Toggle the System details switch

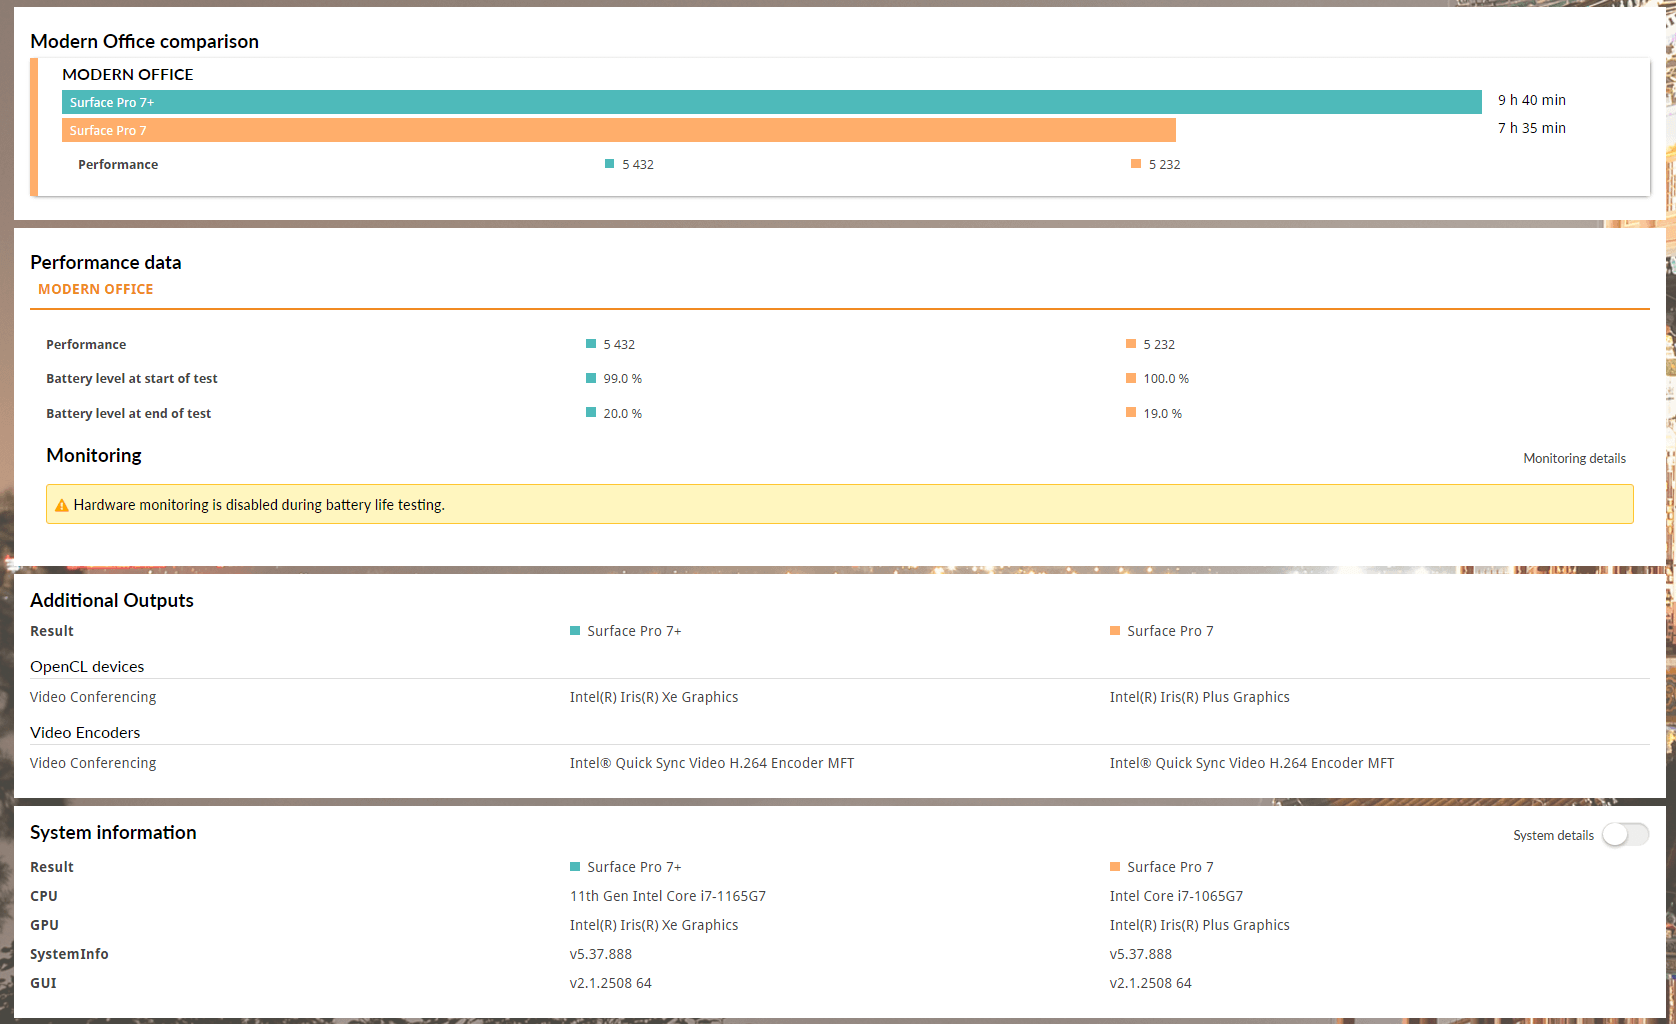tap(1625, 835)
